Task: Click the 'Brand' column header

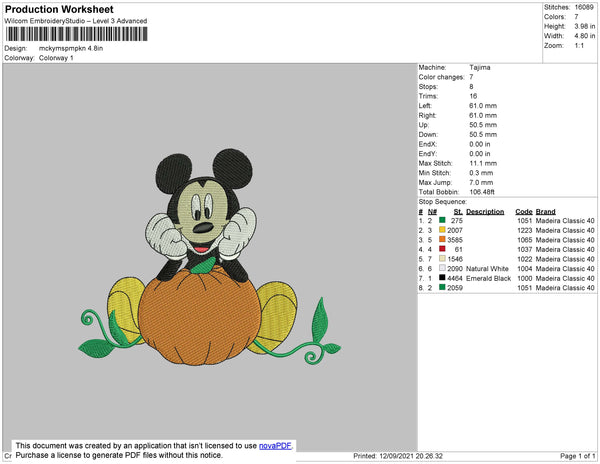Action: (545, 212)
